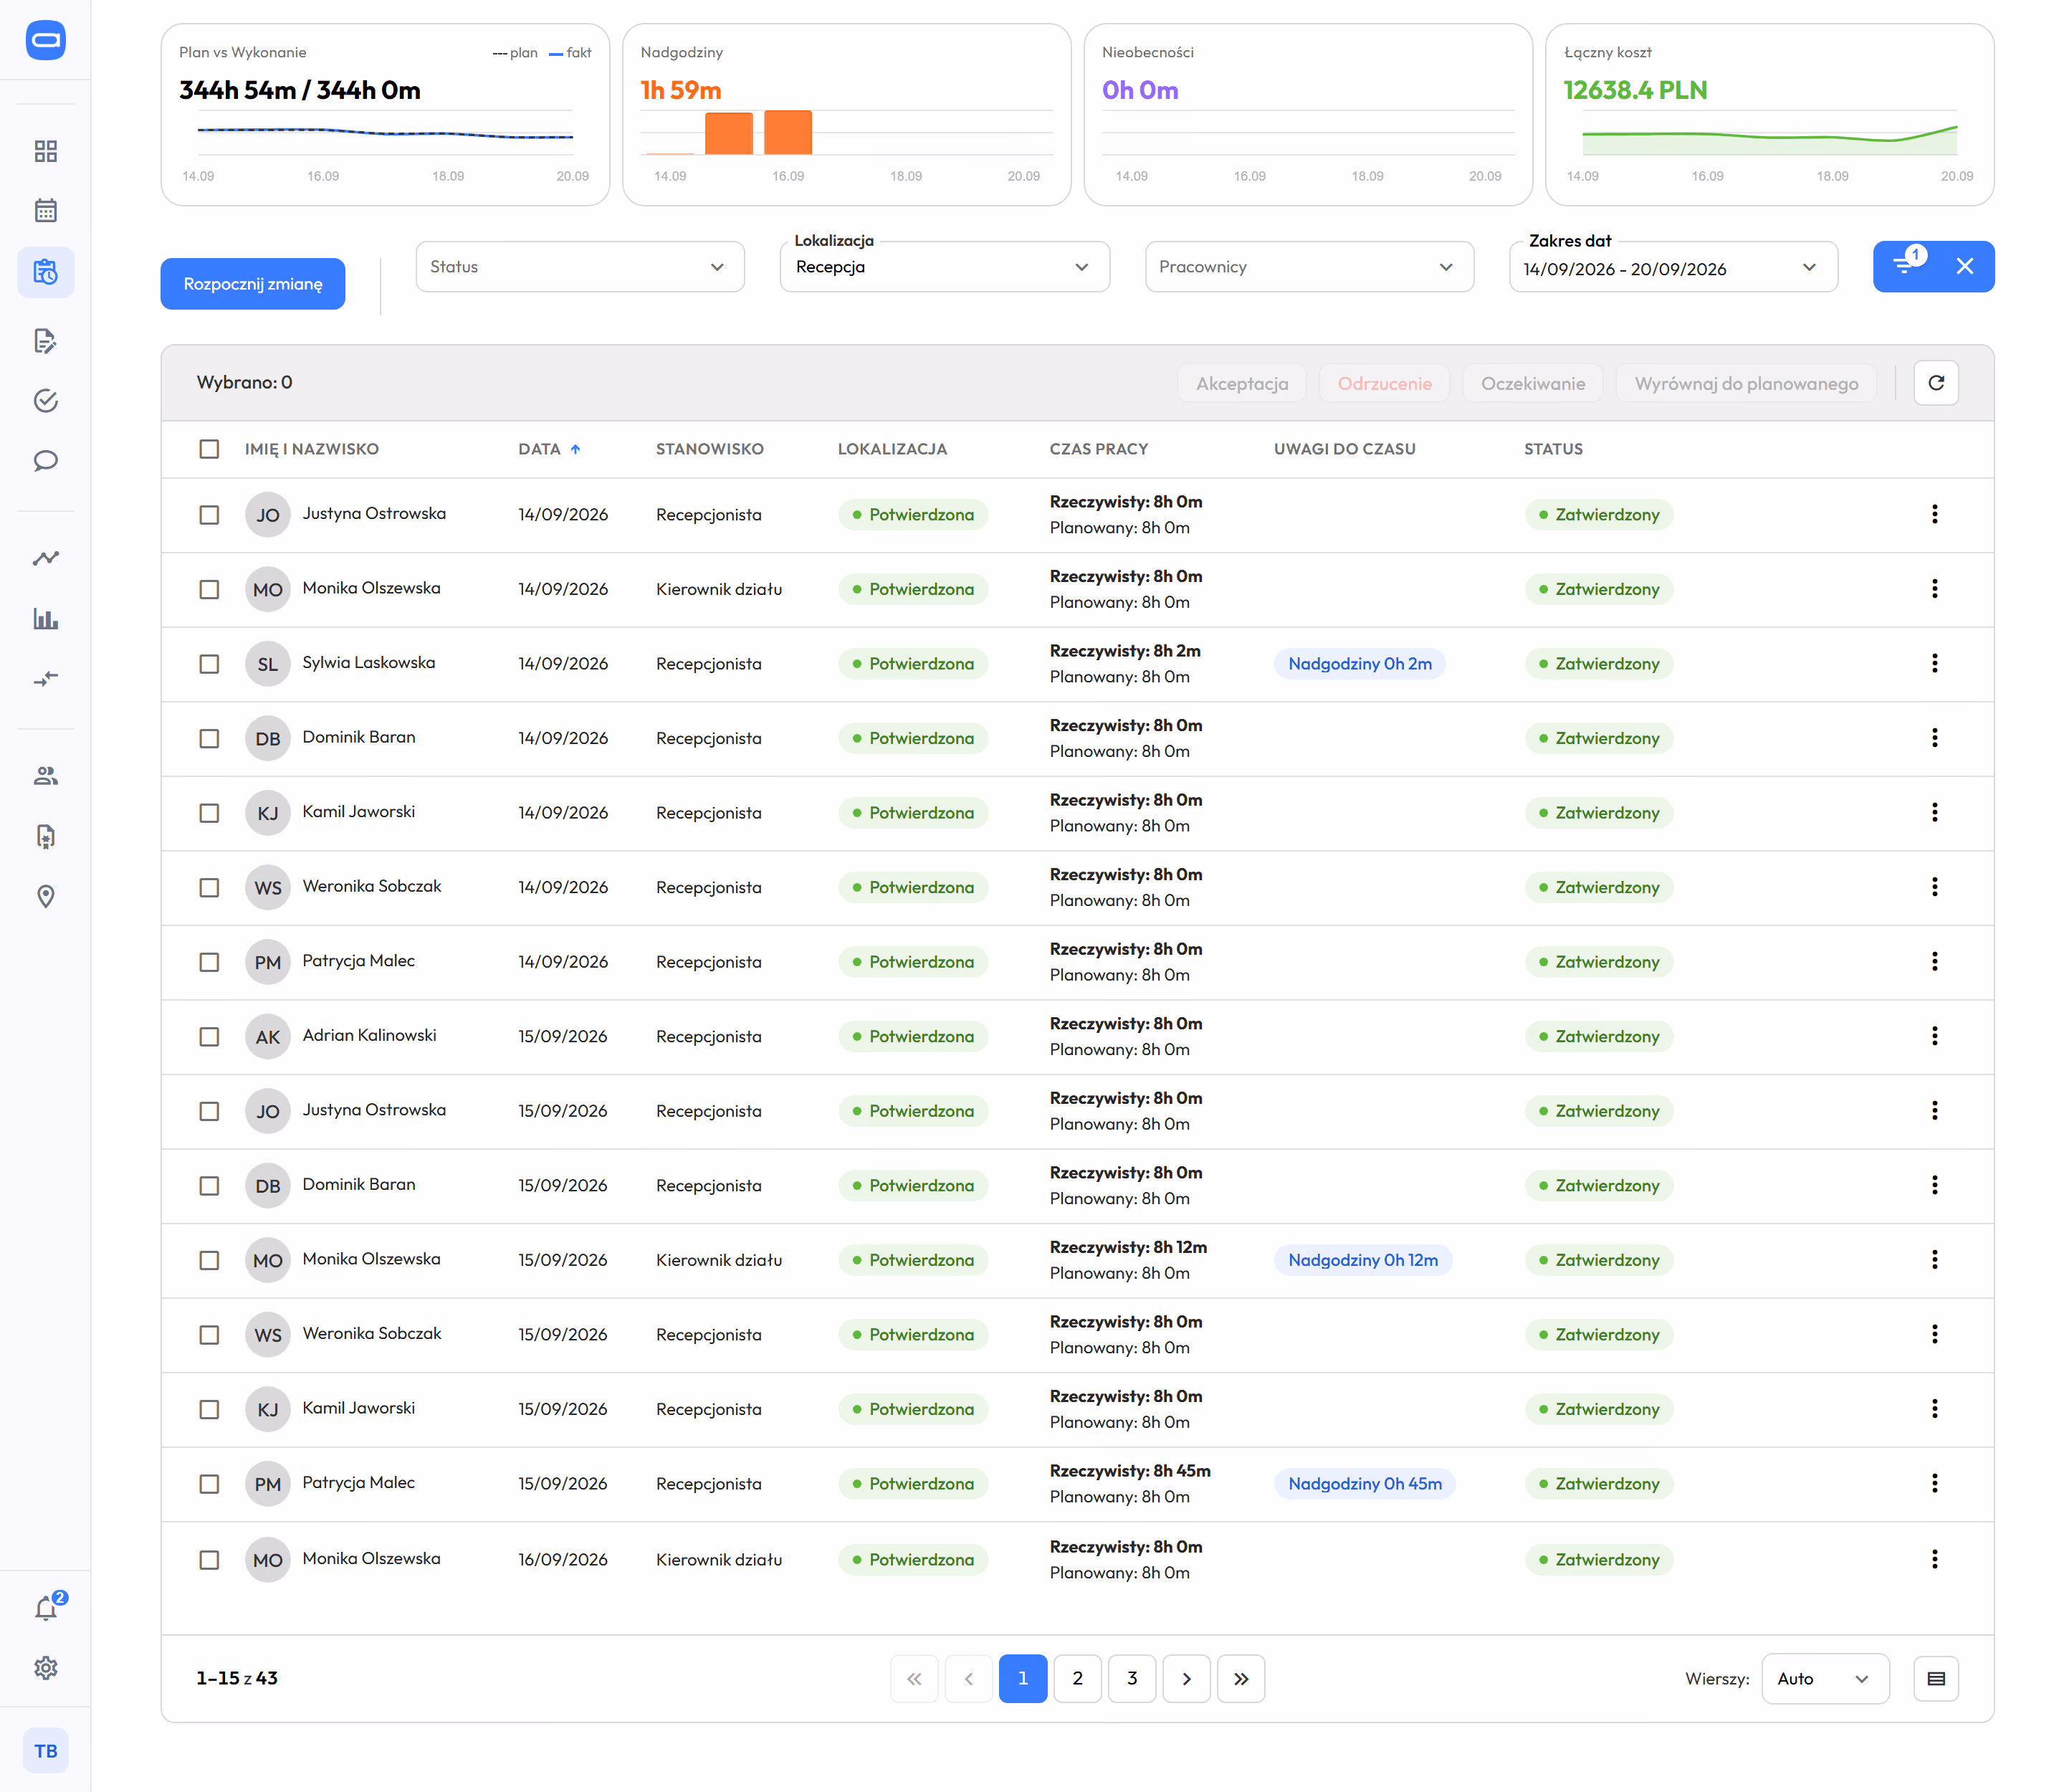Open the Wierszy Auto rows dropdown
The height and width of the screenshot is (1792, 2064).
coord(1825,1679)
